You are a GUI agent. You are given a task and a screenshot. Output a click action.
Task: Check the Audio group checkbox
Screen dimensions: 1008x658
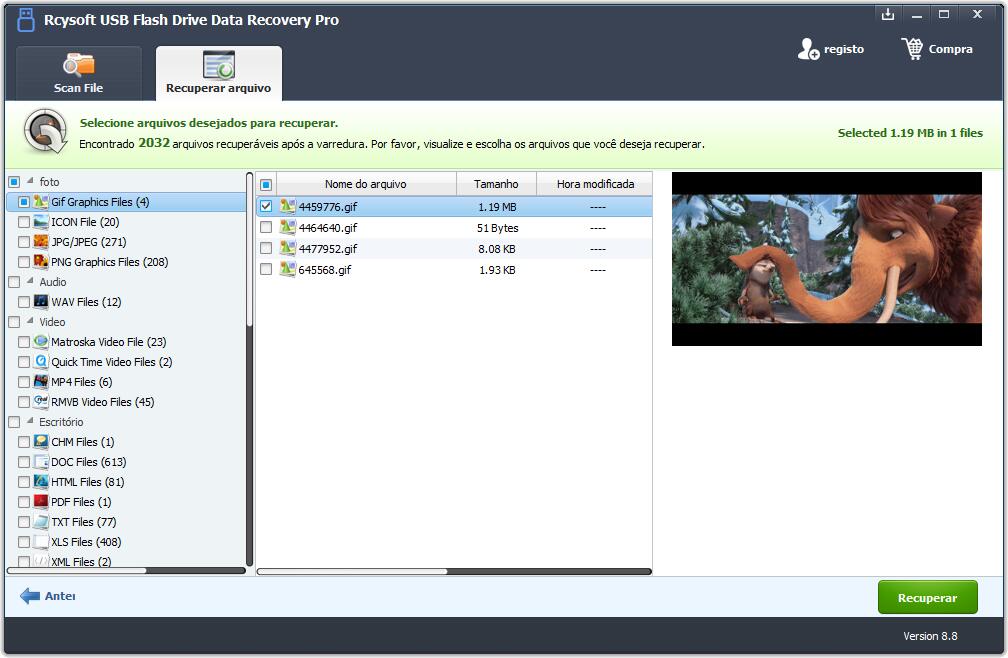click(14, 281)
